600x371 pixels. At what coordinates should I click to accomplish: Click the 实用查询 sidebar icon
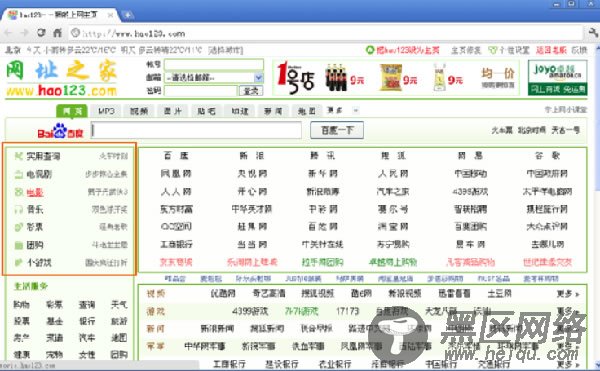pos(19,156)
